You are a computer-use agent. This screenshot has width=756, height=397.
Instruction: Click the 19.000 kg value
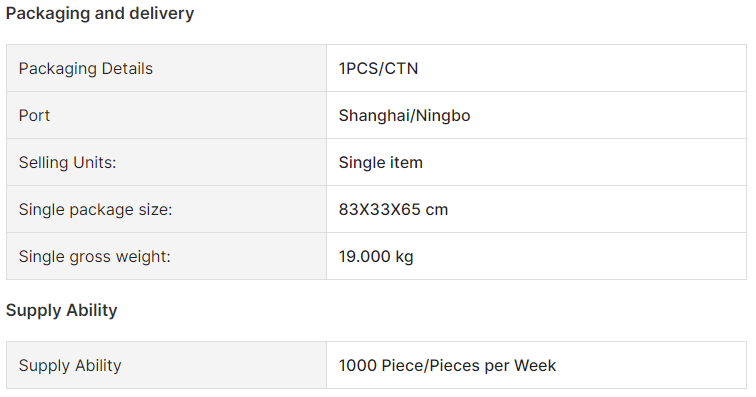pos(376,257)
